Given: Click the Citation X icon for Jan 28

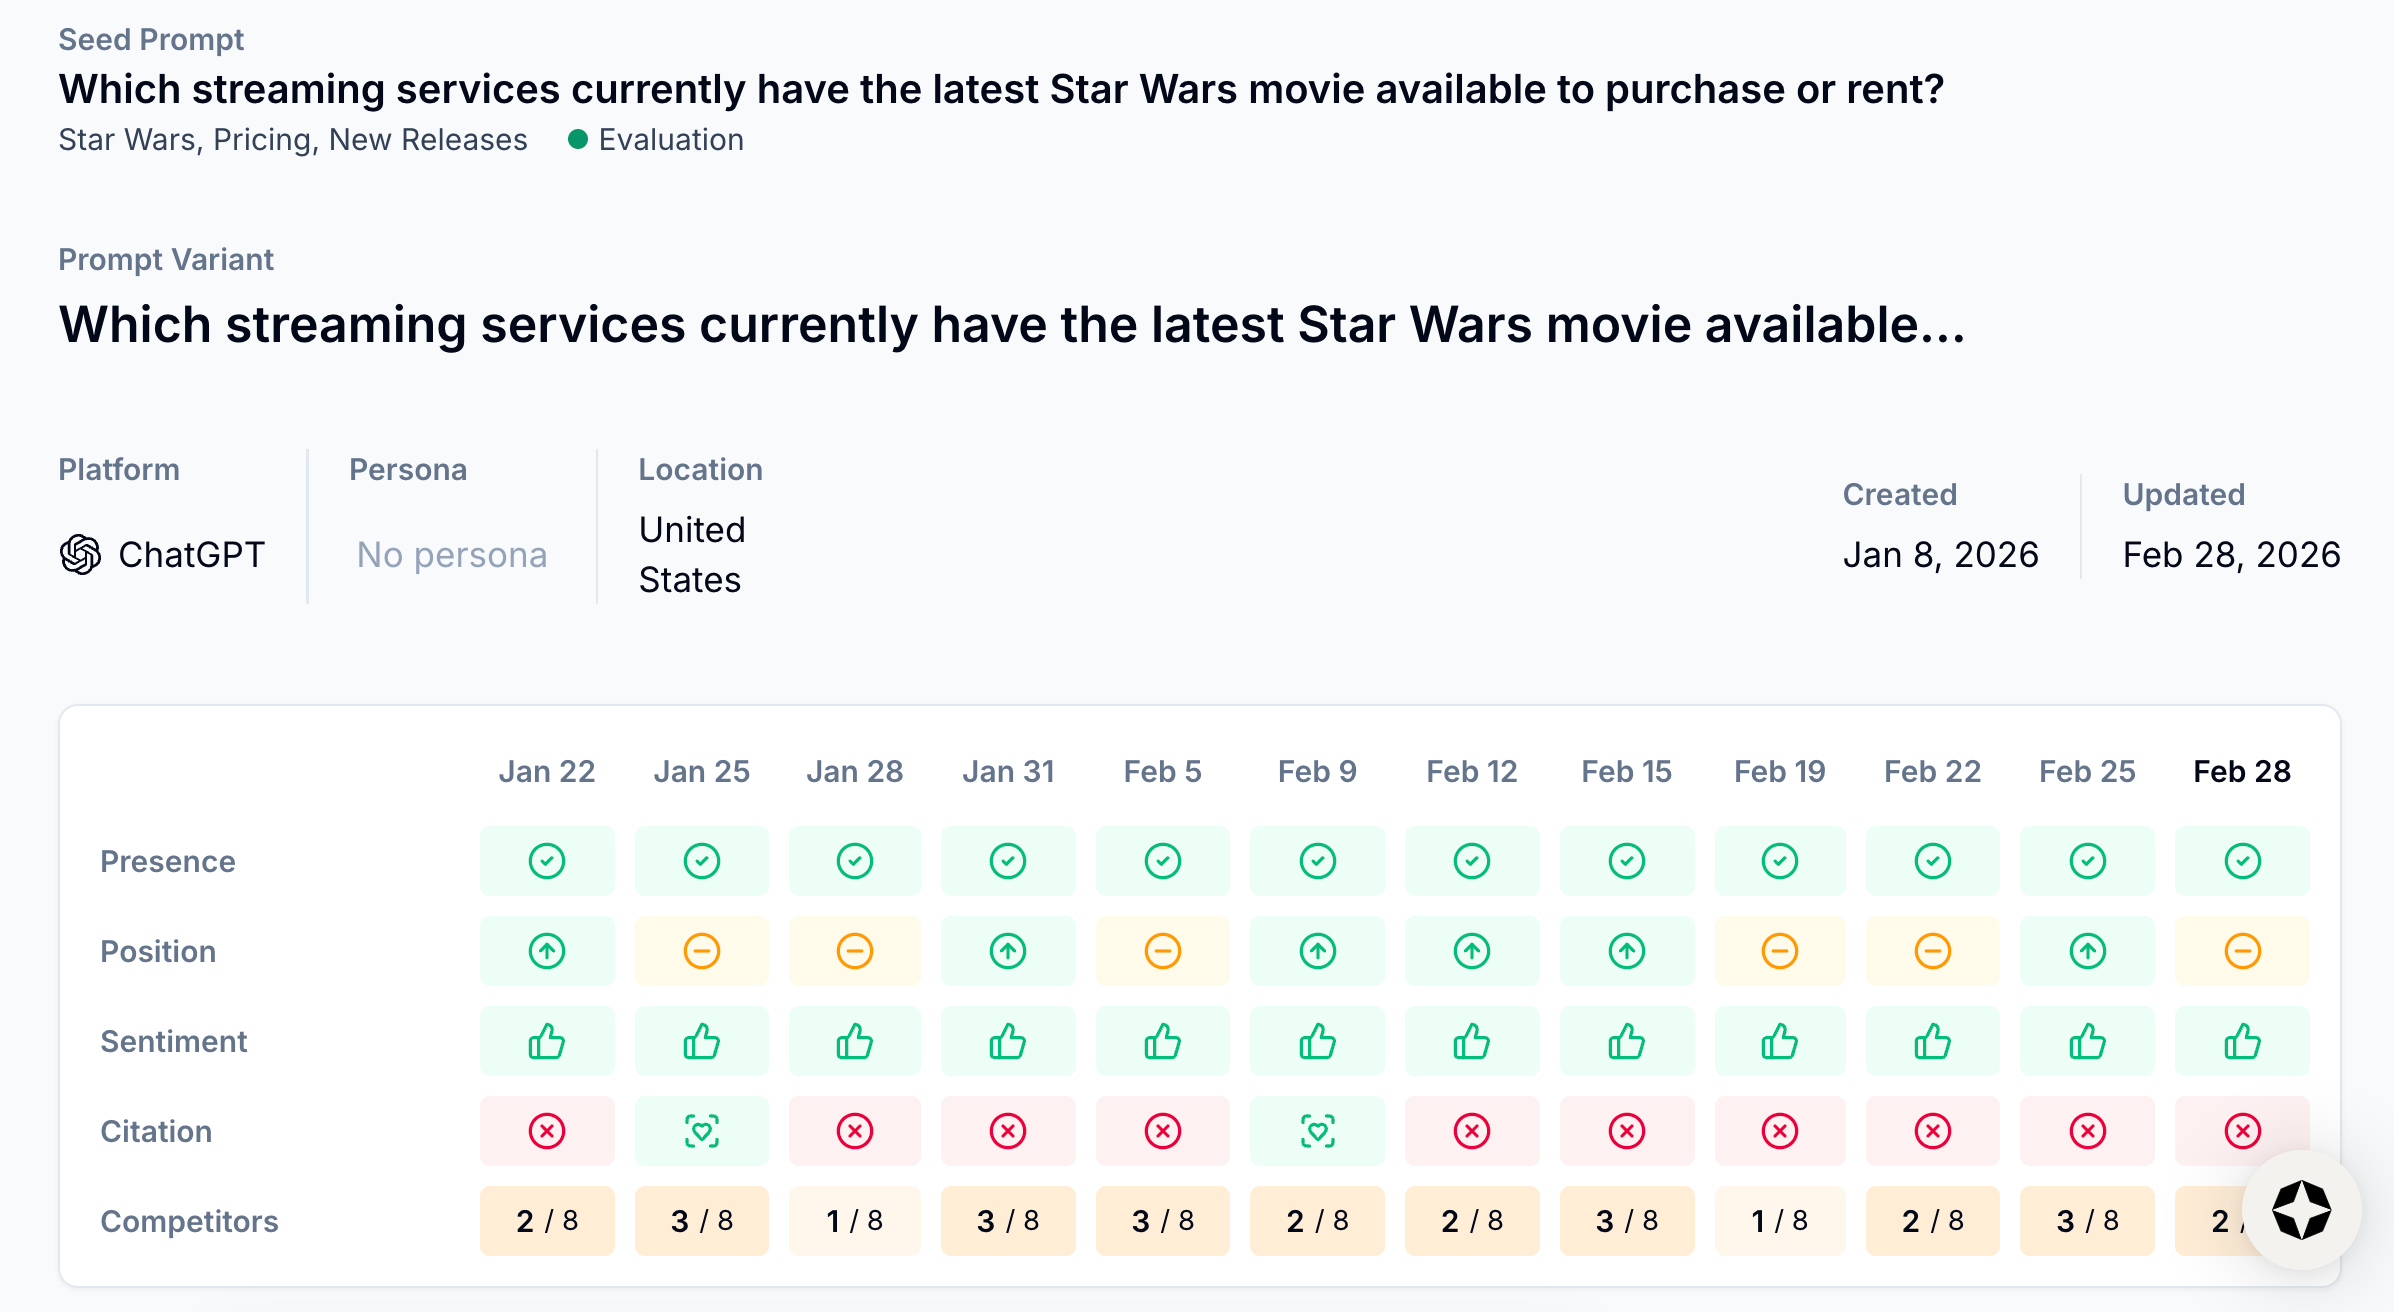Looking at the screenshot, I should (x=855, y=1131).
